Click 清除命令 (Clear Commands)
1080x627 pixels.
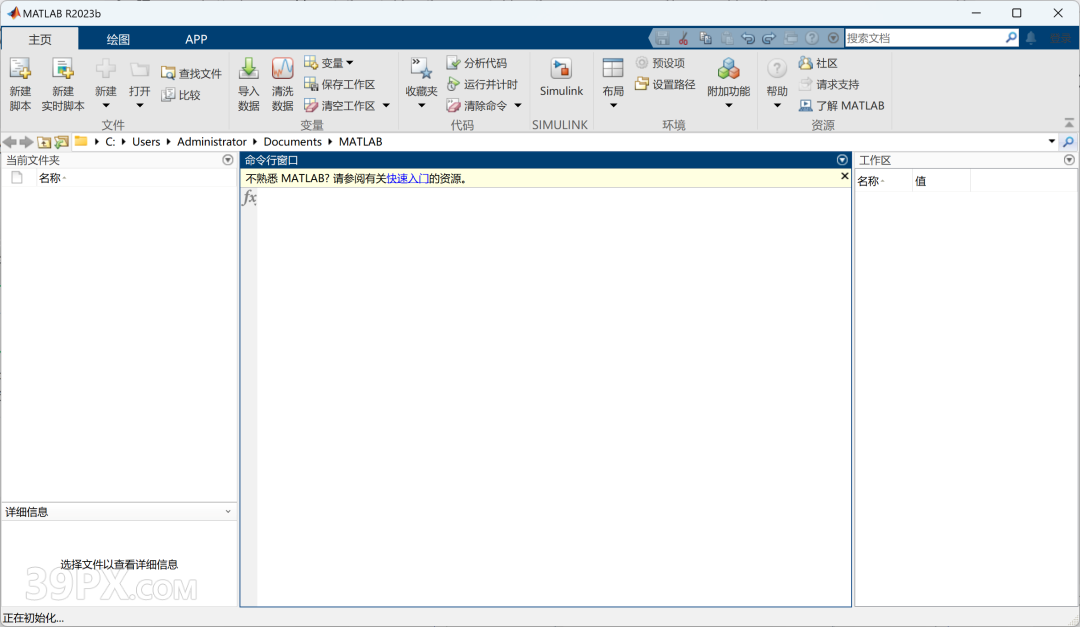pyautogui.click(x=477, y=105)
